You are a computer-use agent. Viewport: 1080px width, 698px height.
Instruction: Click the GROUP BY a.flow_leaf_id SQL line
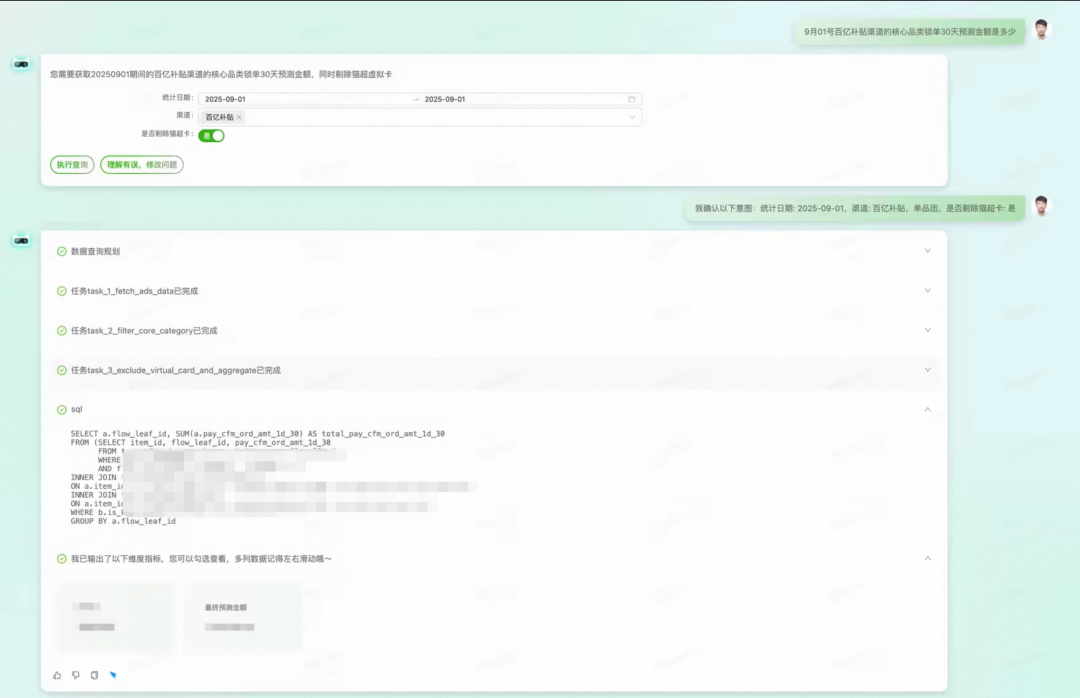click(x=123, y=521)
